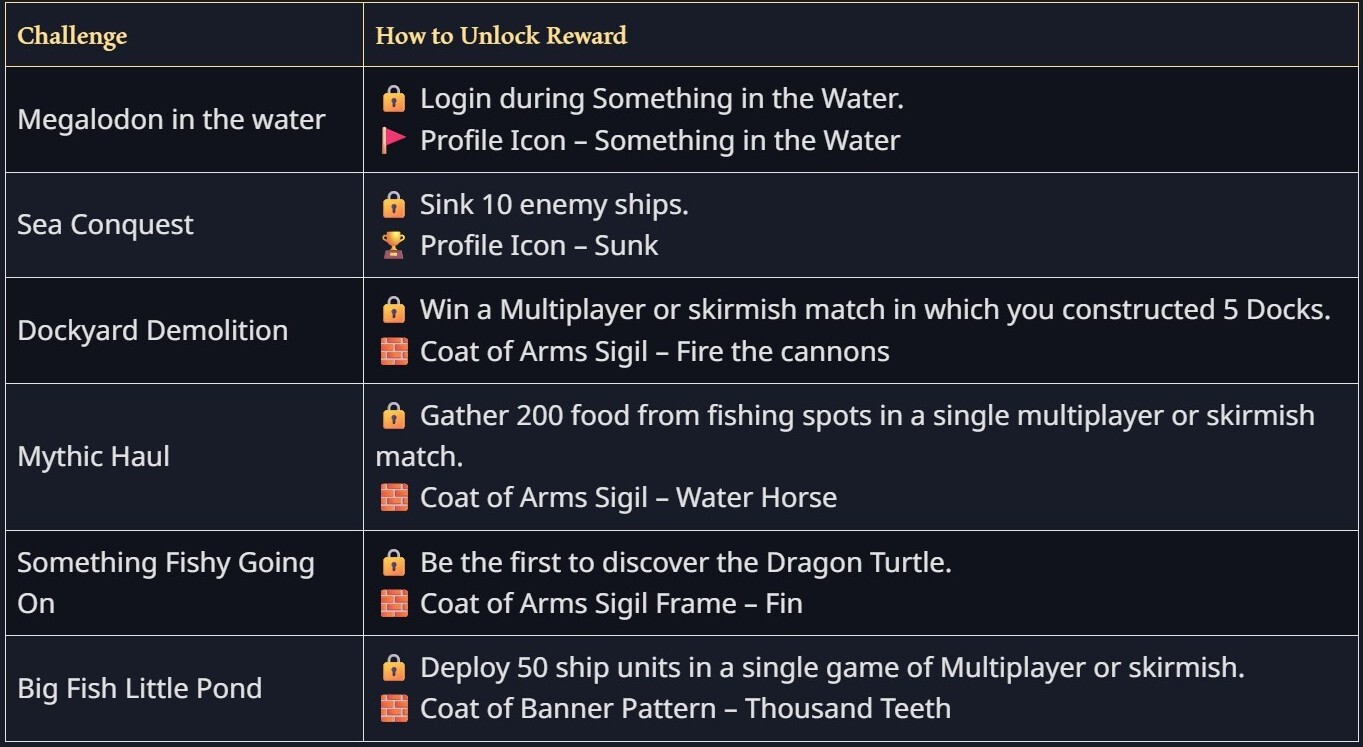
Task: Click lock icon beside 'Be the first to discover'
Action: (x=394, y=563)
